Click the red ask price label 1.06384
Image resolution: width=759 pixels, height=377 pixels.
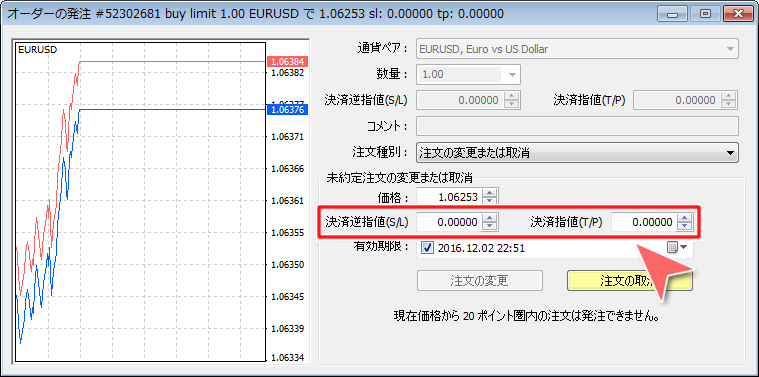click(x=288, y=61)
